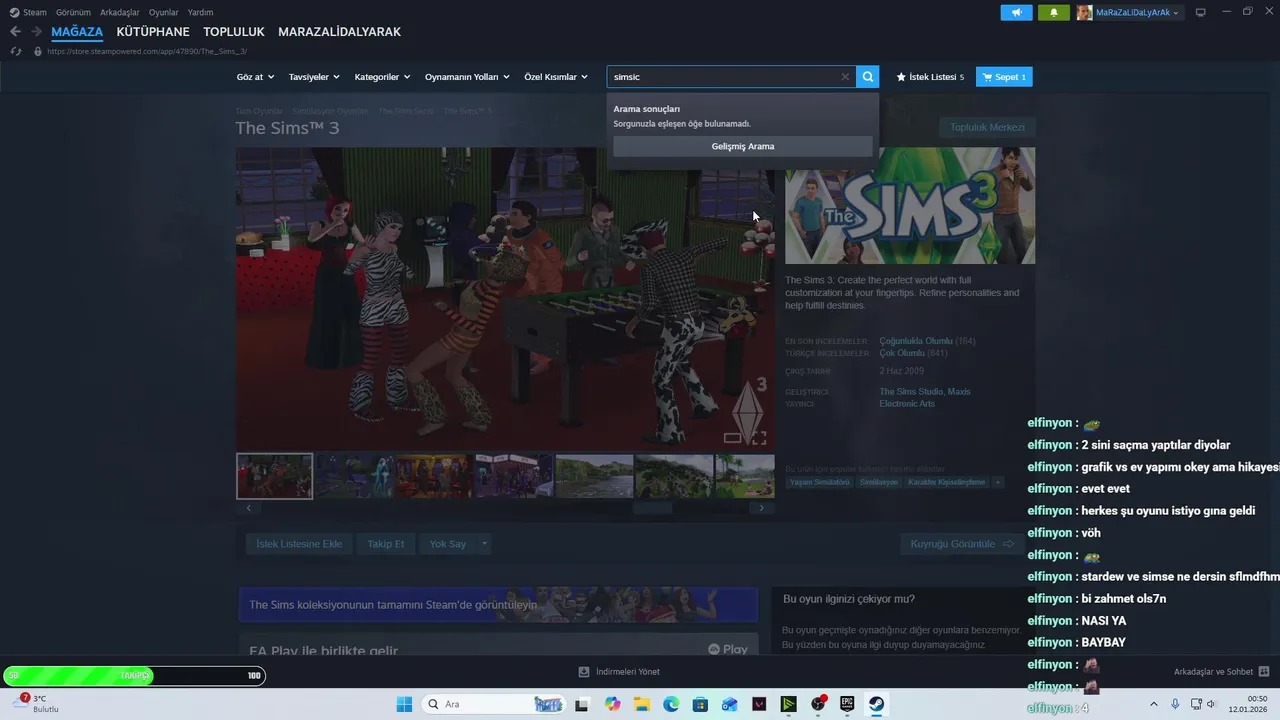Expand the MaRaZaLiDaLyArAk account dropdown
Image resolution: width=1280 pixels, height=720 pixels.
[1138, 13]
